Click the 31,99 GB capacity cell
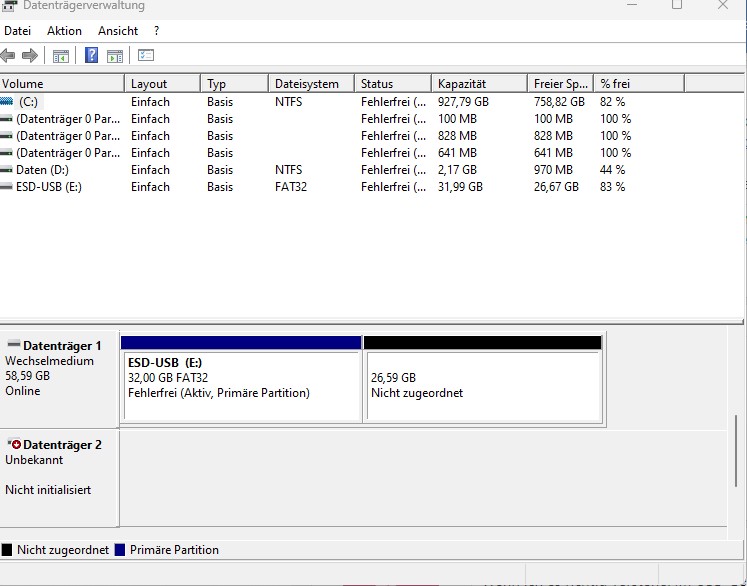Image resolution: width=747 pixels, height=586 pixels. click(x=460, y=187)
